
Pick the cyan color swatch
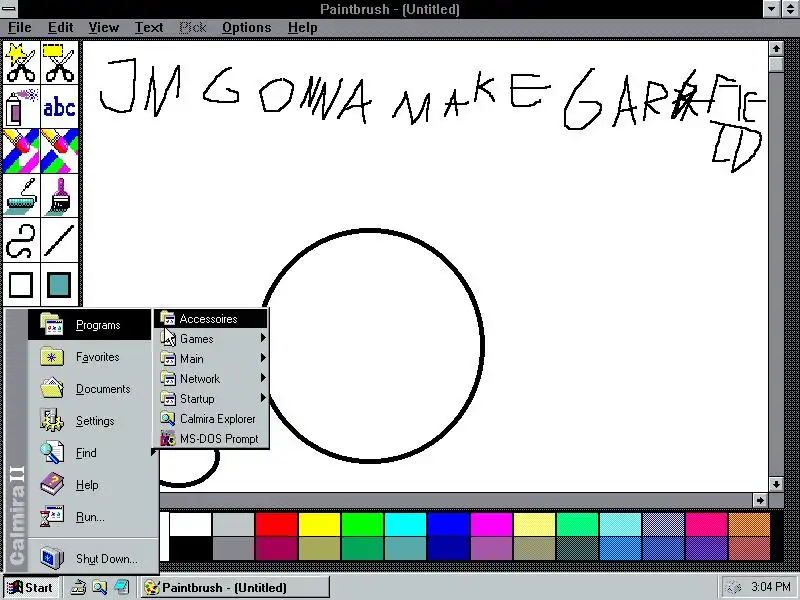(x=405, y=524)
